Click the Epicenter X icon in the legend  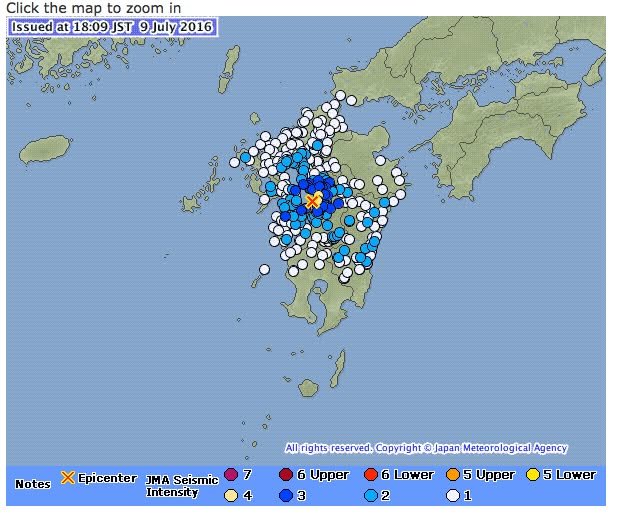68,478
